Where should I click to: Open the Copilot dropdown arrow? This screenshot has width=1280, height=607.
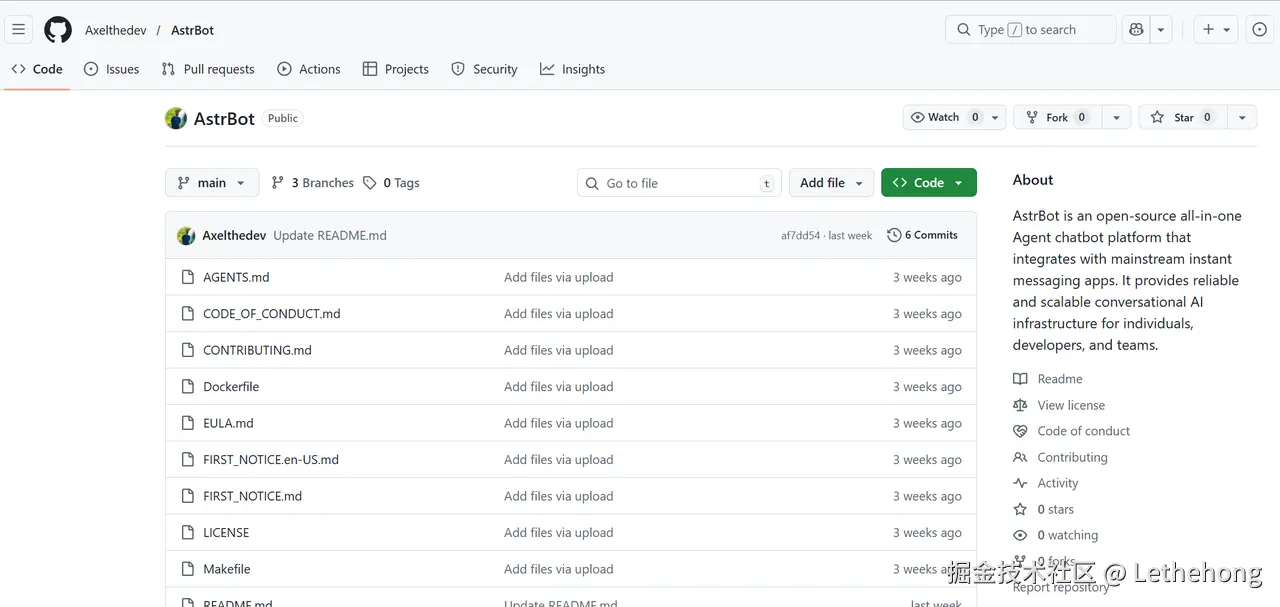point(1161,30)
